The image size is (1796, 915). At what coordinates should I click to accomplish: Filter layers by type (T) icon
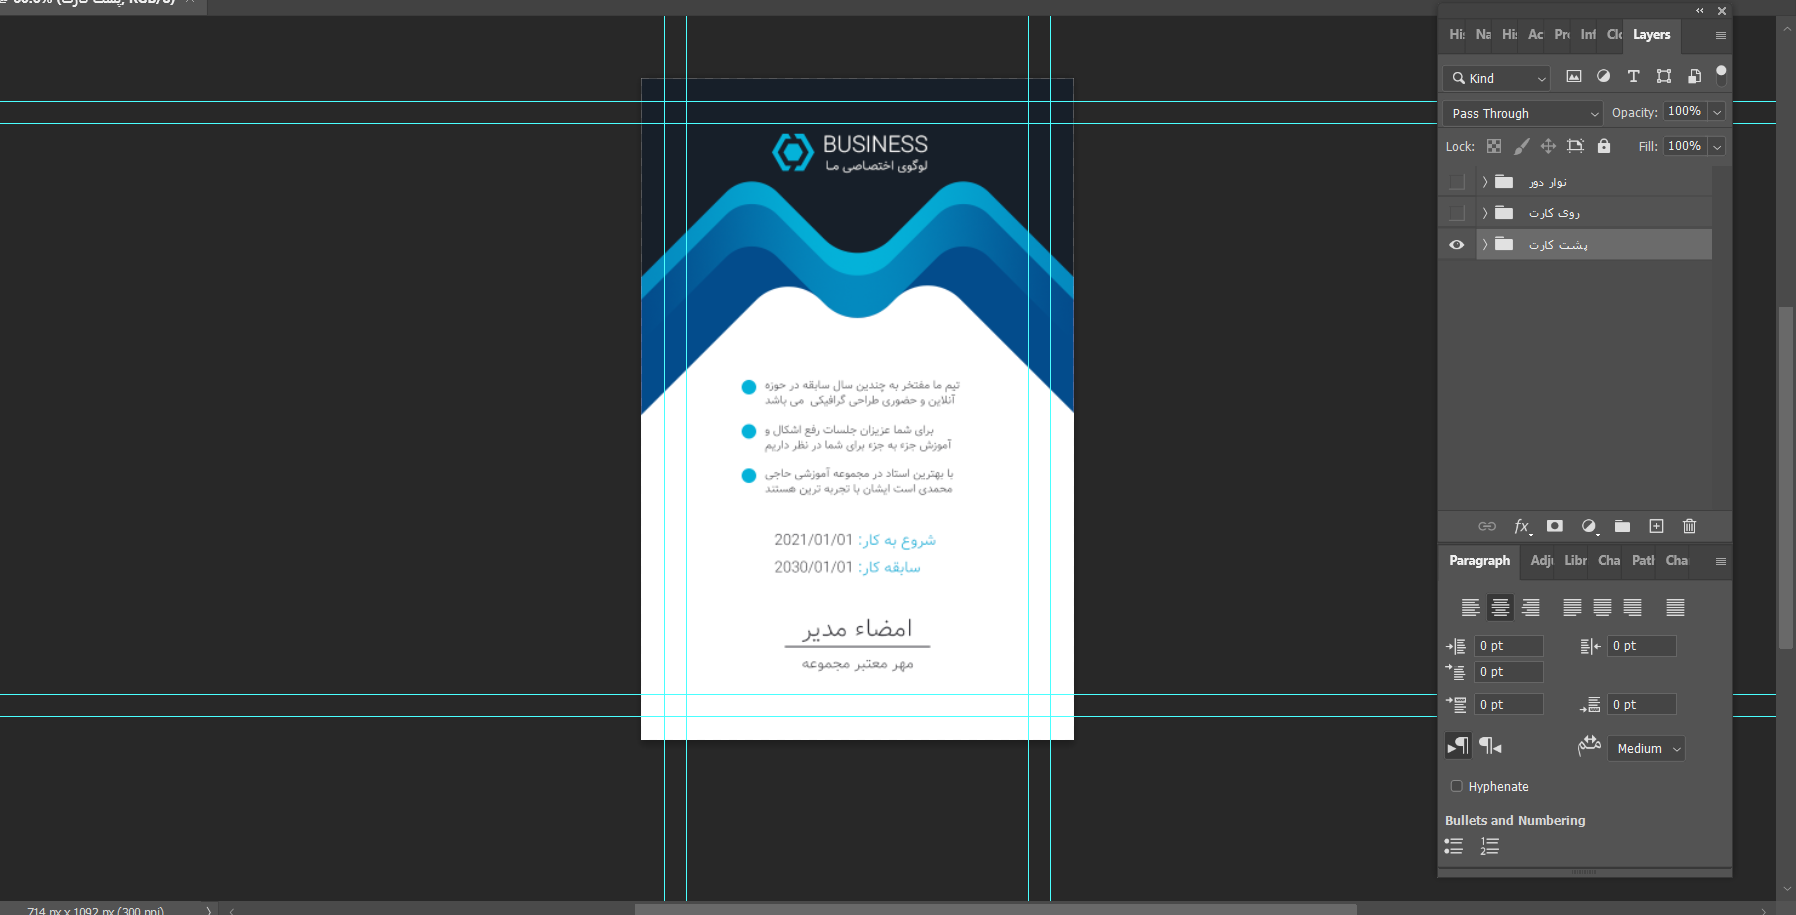(x=1633, y=77)
